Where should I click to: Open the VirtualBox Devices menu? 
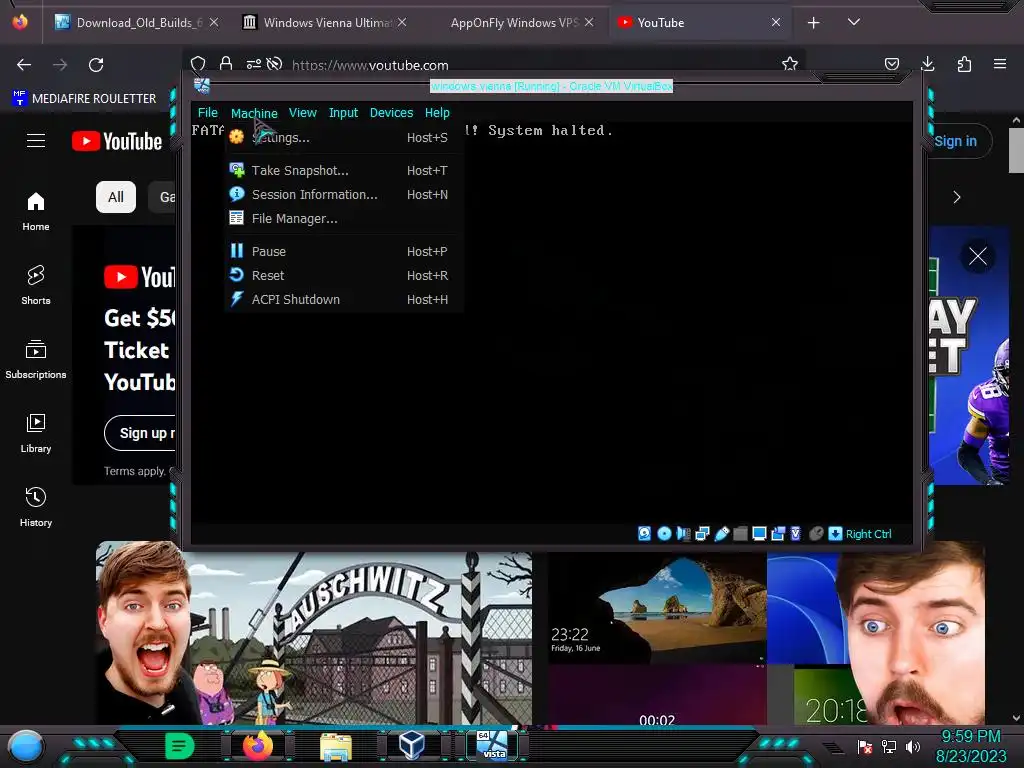tap(391, 112)
